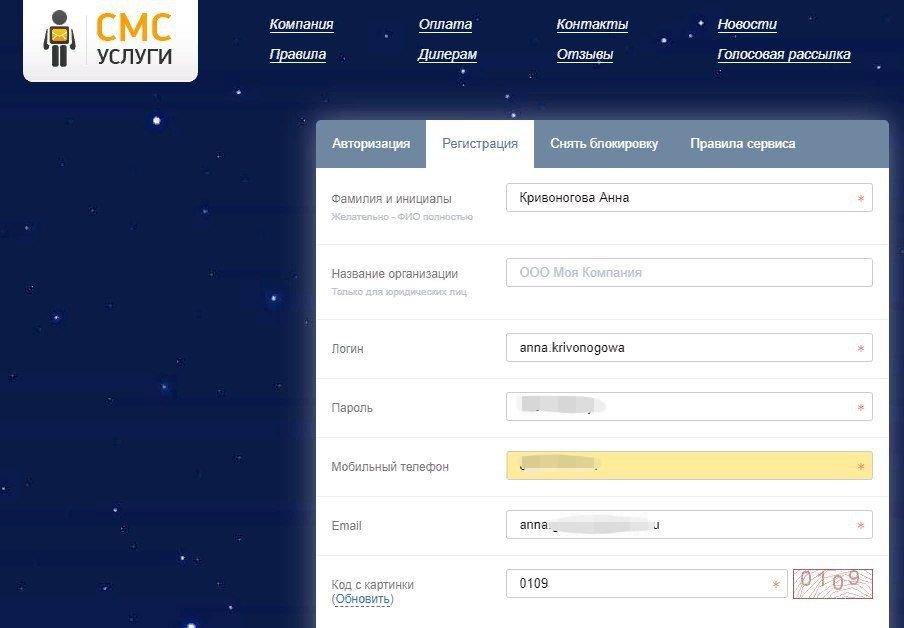Click the Фамилия и инициалы input field
The image size is (904, 628).
click(680, 198)
